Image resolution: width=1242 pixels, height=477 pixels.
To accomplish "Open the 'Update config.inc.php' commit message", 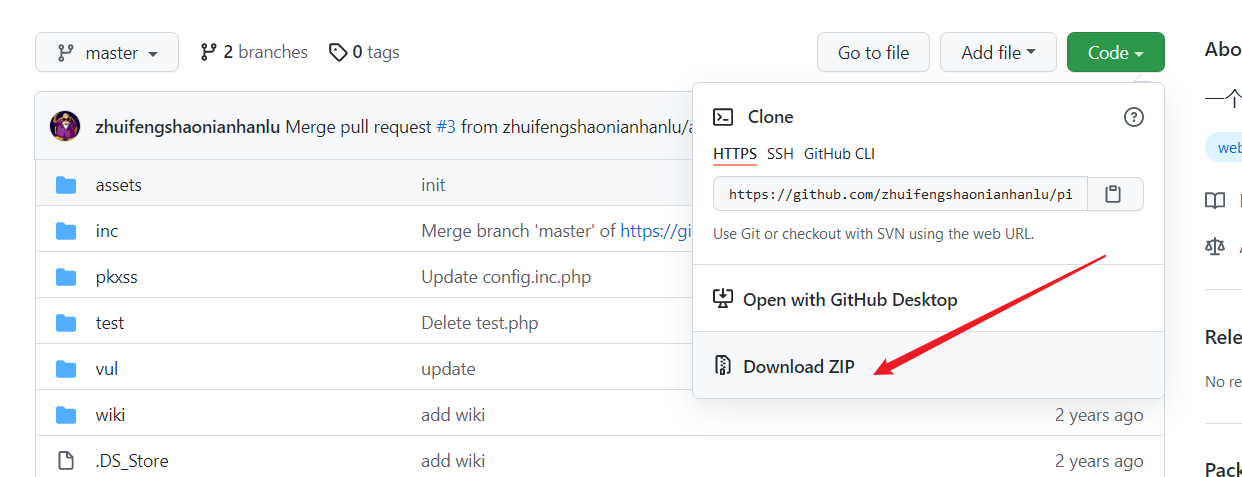I will point(506,277).
